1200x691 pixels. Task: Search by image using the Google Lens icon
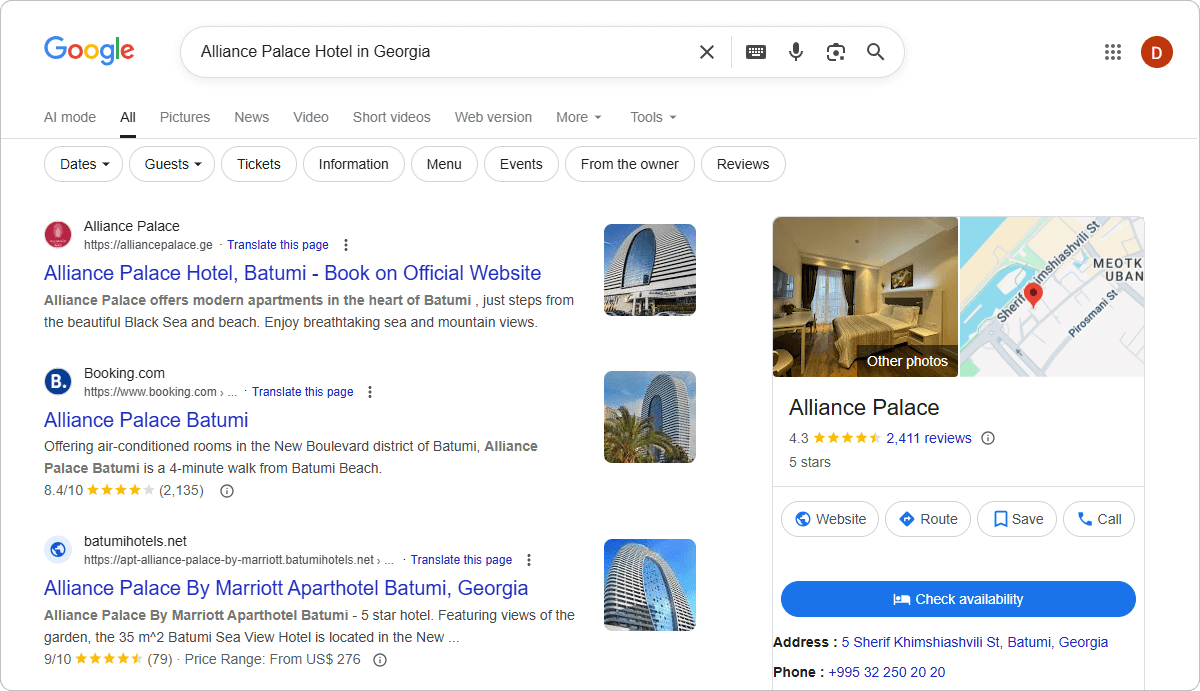click(836, 51)
